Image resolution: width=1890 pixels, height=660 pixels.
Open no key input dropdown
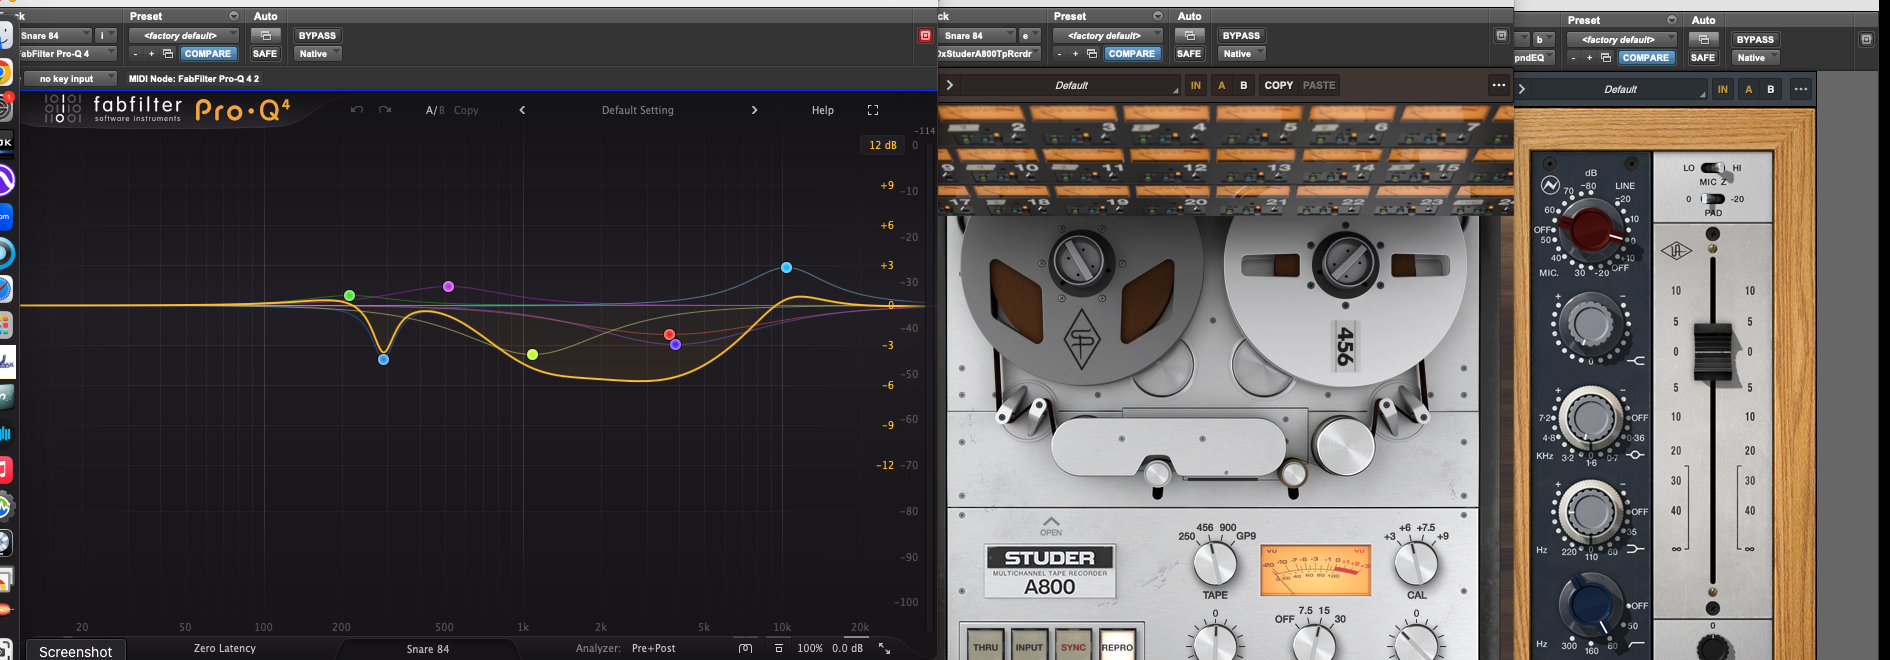point(71,78)
